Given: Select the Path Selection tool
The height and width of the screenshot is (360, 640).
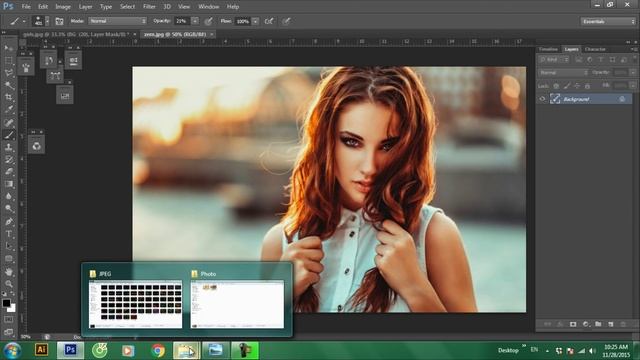Looking at the screenshot, I should (9, 246).
